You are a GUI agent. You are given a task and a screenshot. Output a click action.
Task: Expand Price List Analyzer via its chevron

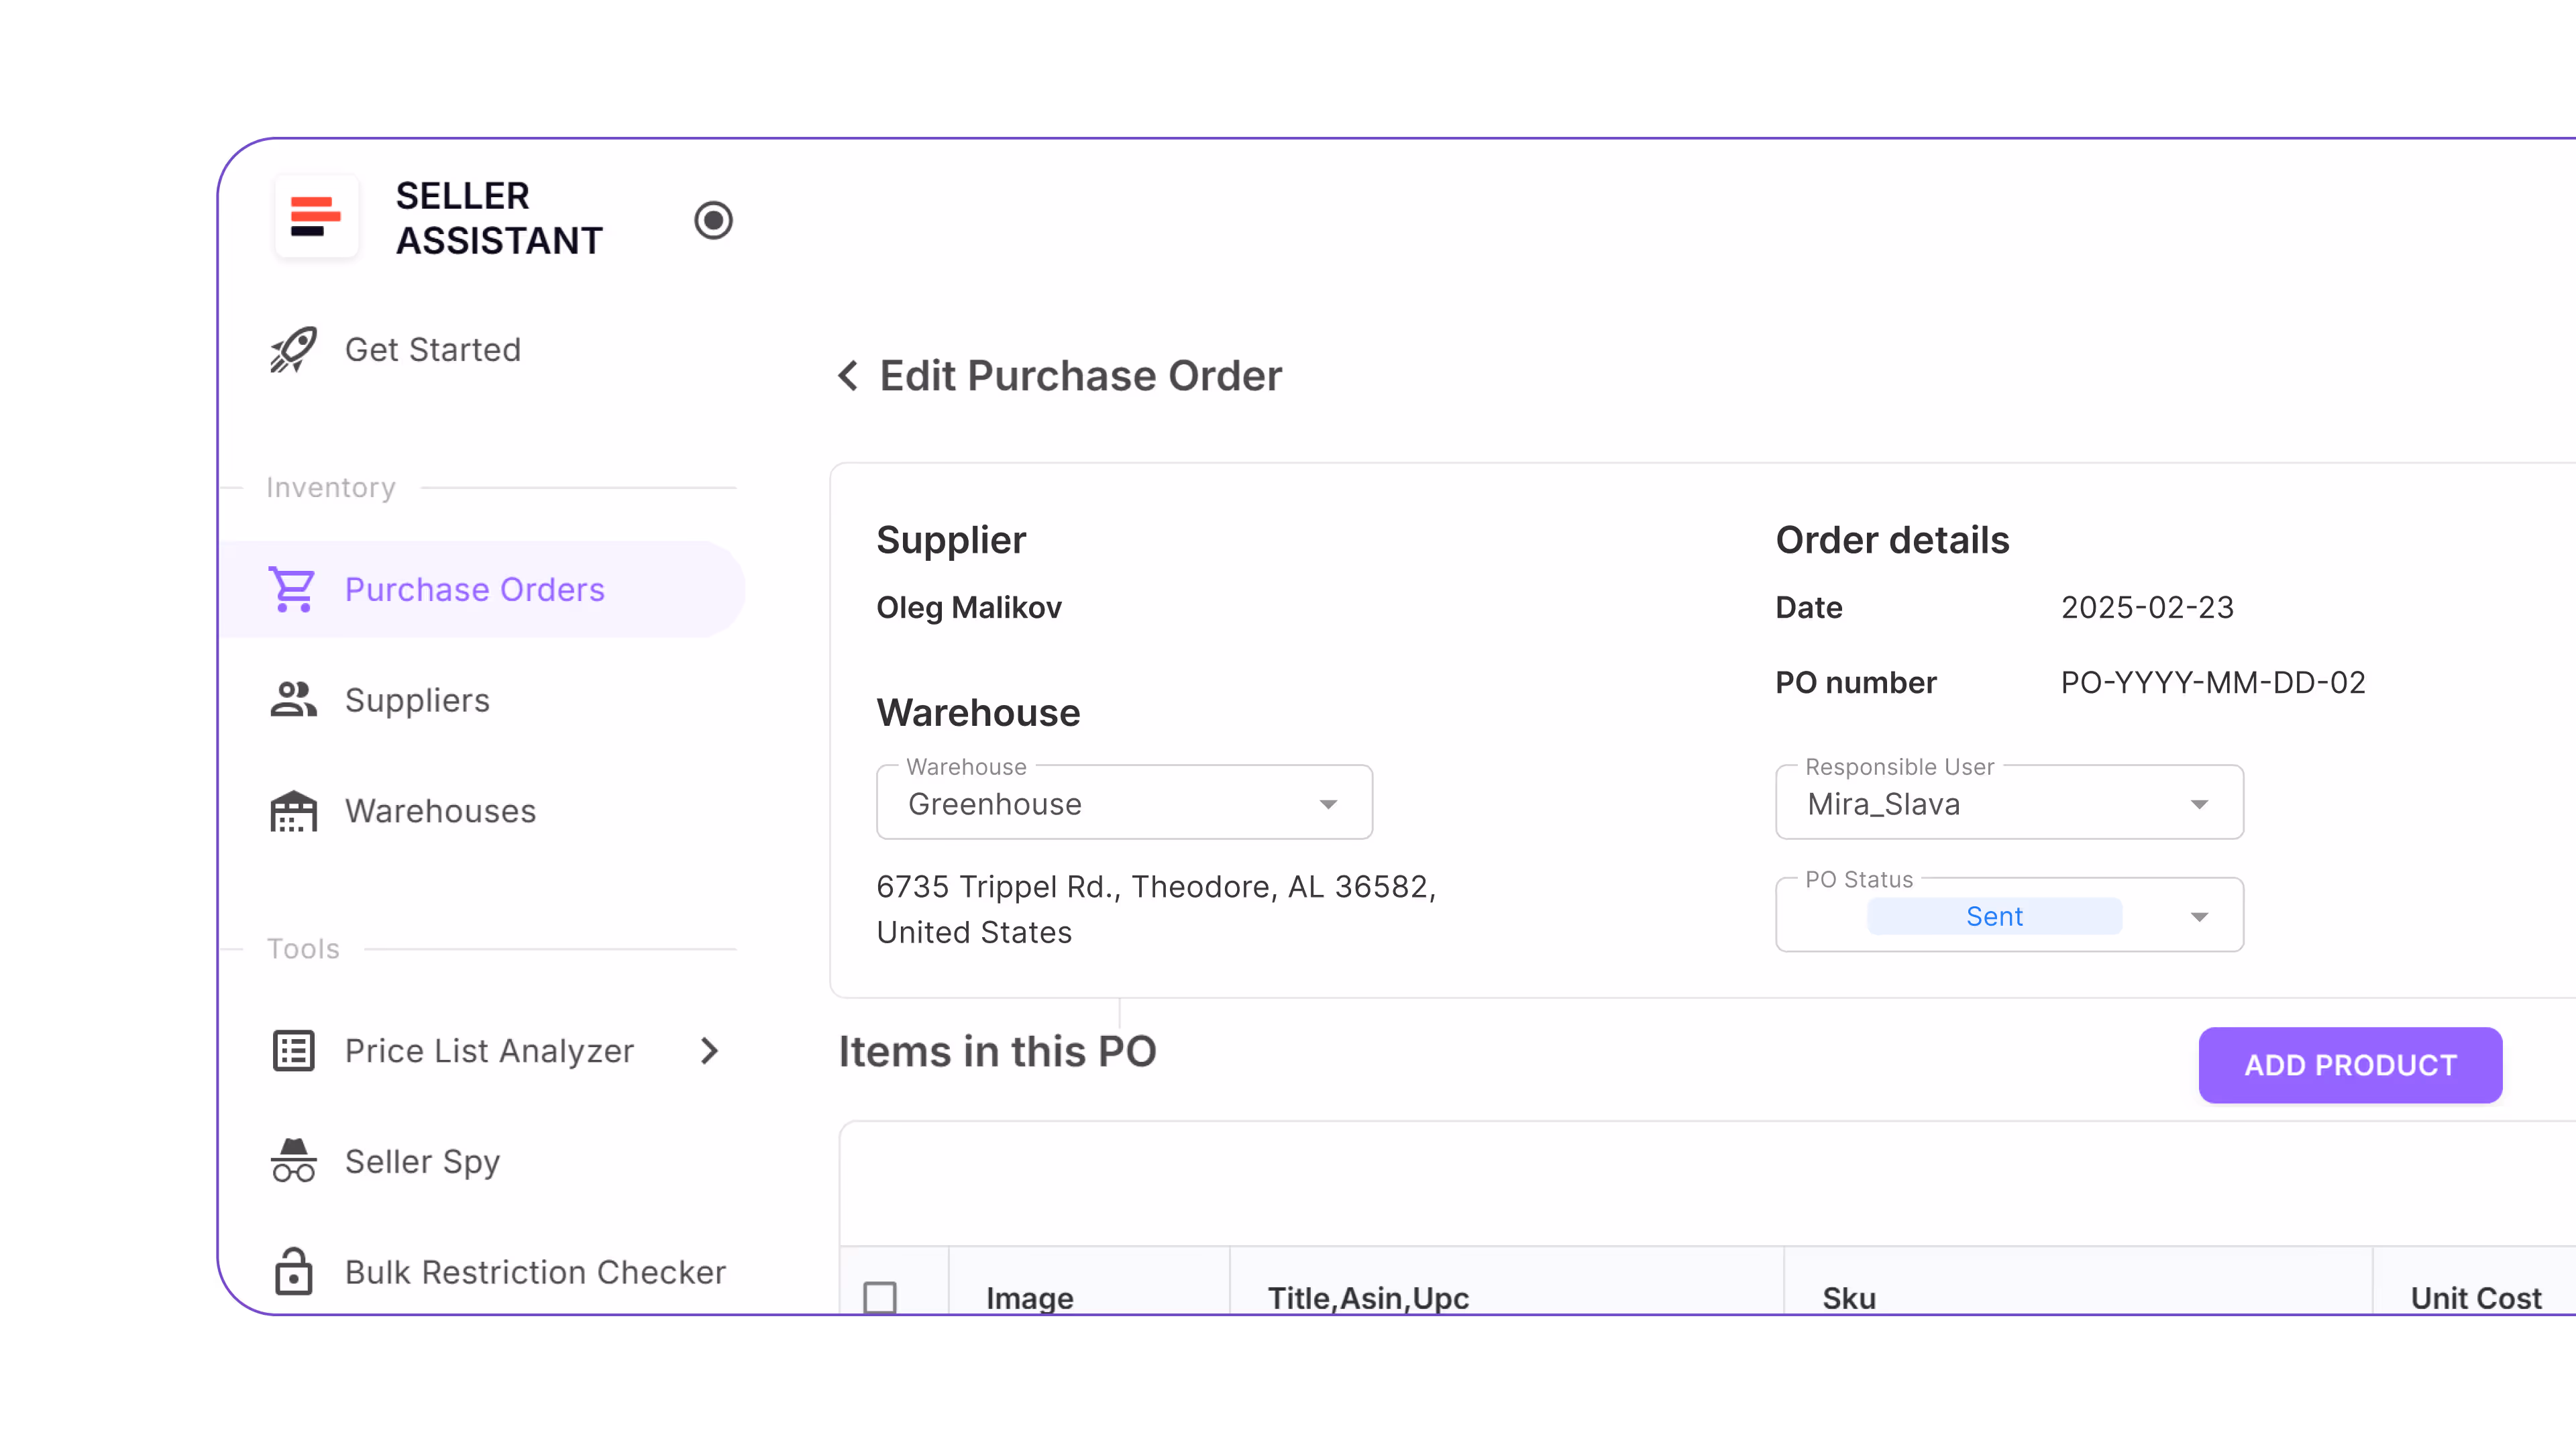pos(709,1050)
